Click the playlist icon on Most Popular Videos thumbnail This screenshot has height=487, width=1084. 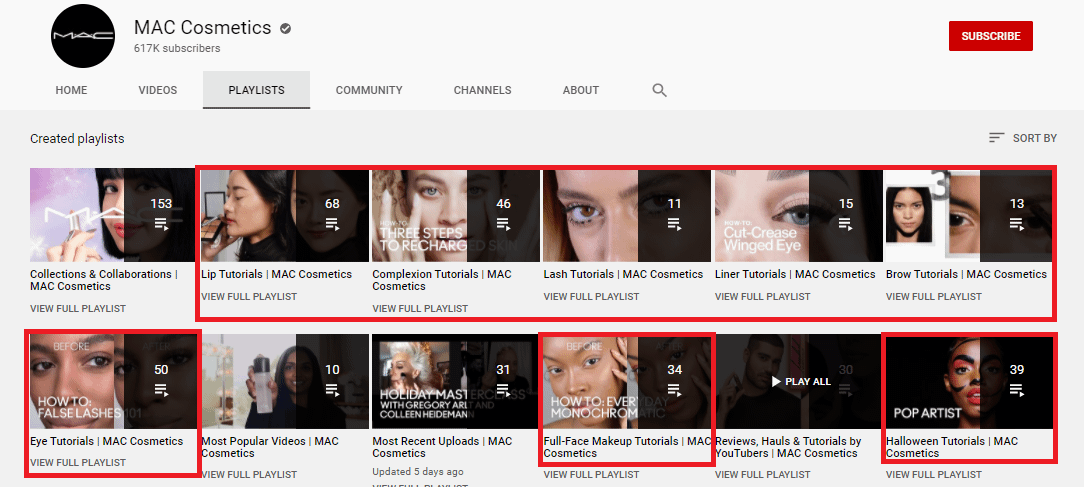pos(333,389)
